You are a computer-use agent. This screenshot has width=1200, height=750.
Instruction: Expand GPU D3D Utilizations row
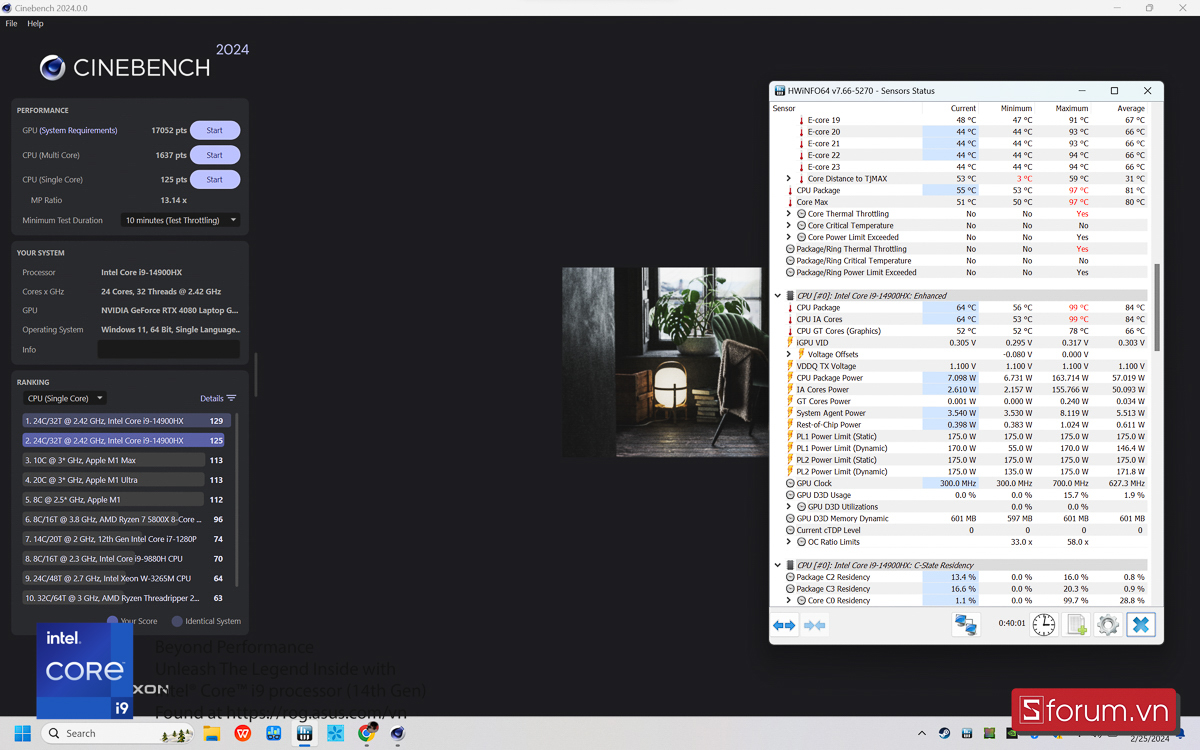tap(789, 507)
